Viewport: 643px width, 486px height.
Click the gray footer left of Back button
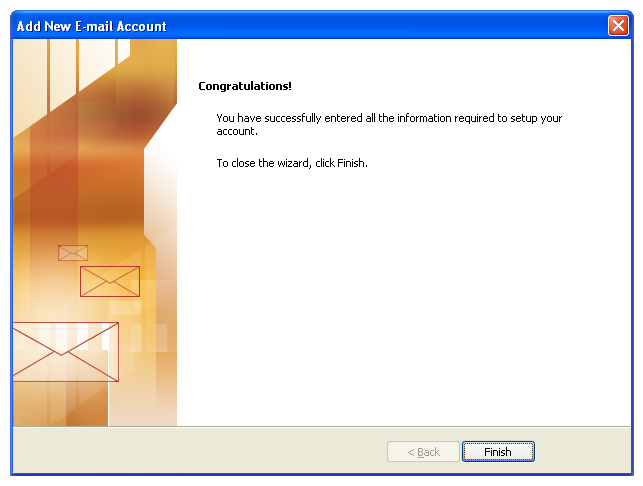click(197, 451)
